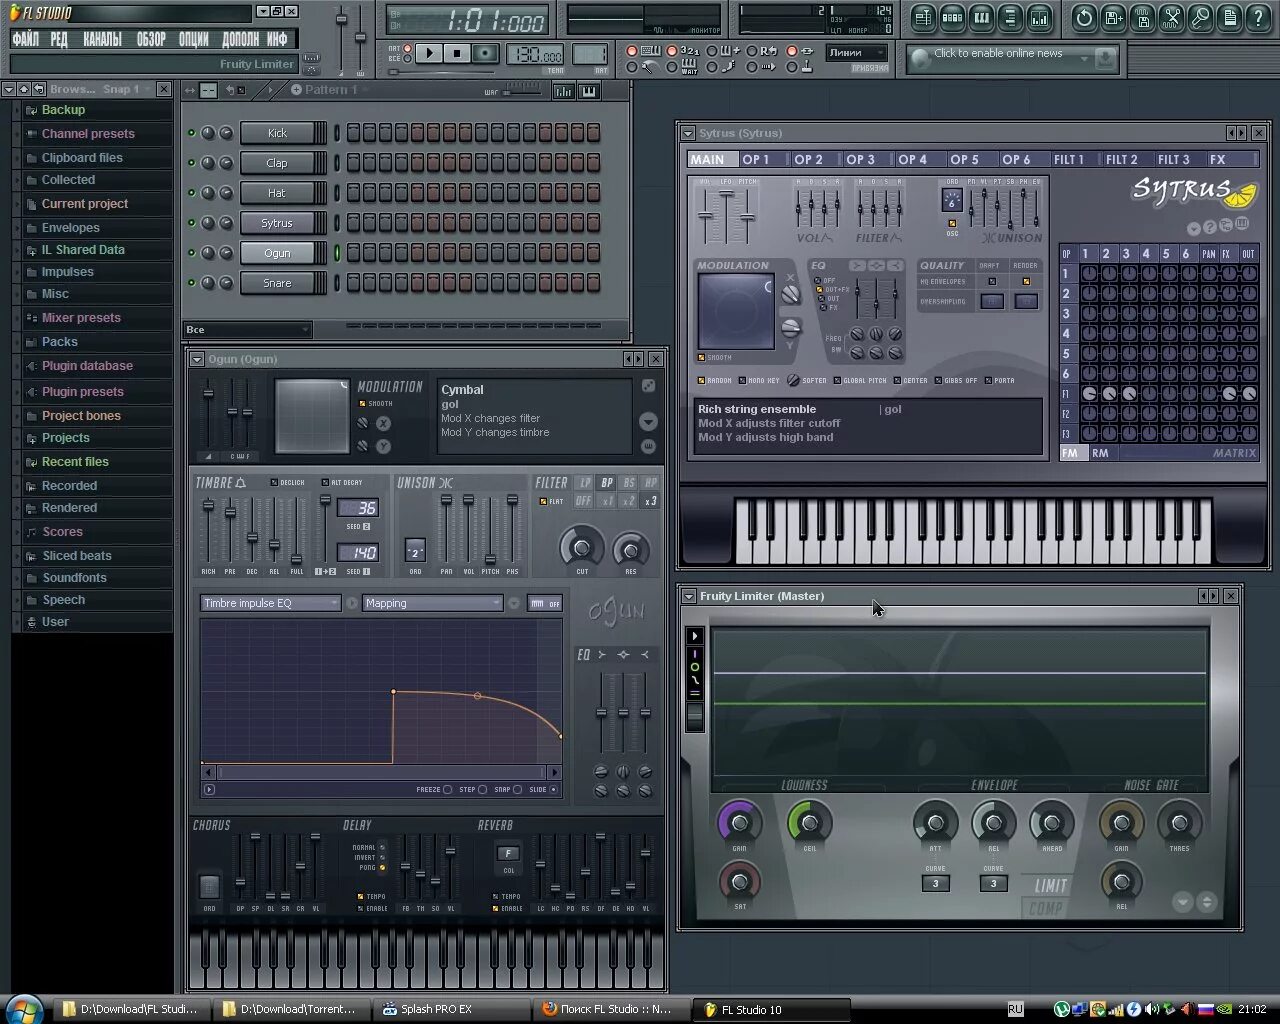Click the browser reread refresh icon
Viewport: 1280px width, 1024px height.
(x=39, y=89)
